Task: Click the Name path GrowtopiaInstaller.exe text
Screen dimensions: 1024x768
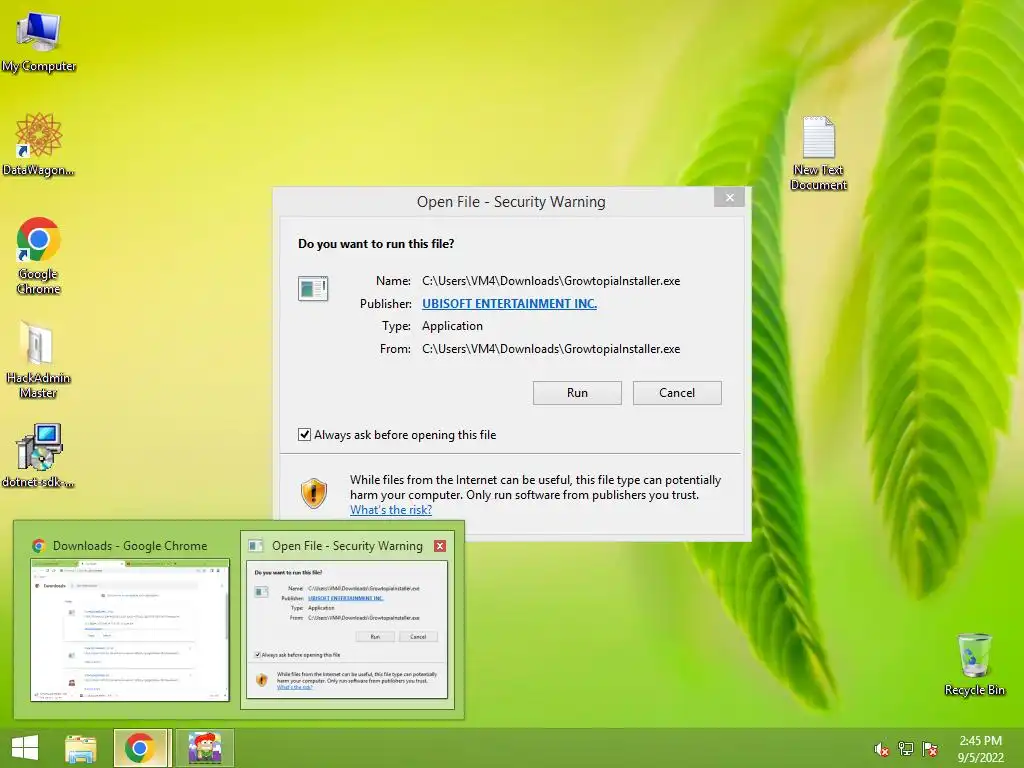Action: point(551,281)
